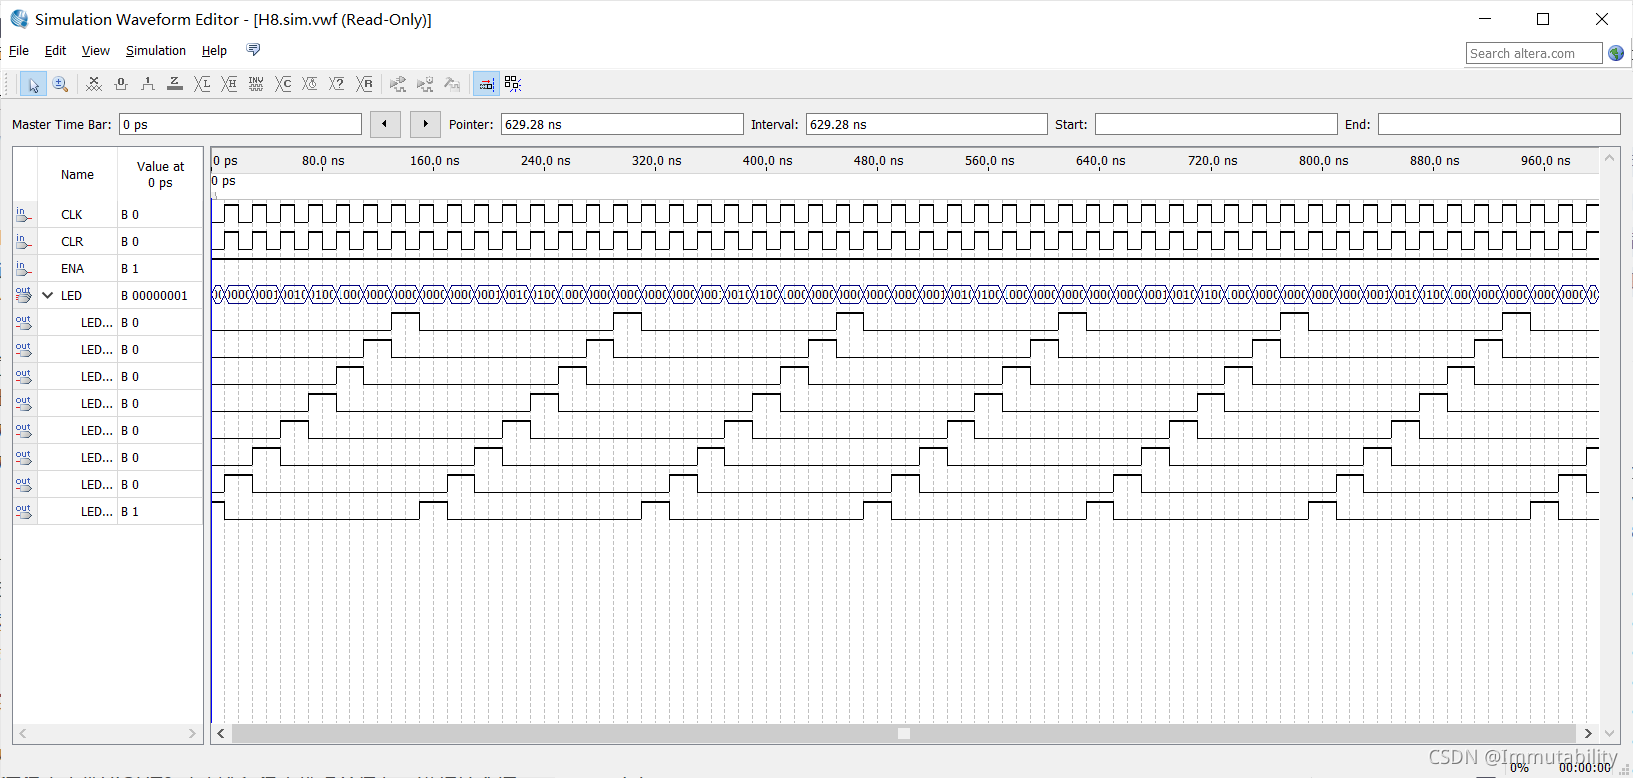
Task: Open the View menu
Action: click(96, 51)
